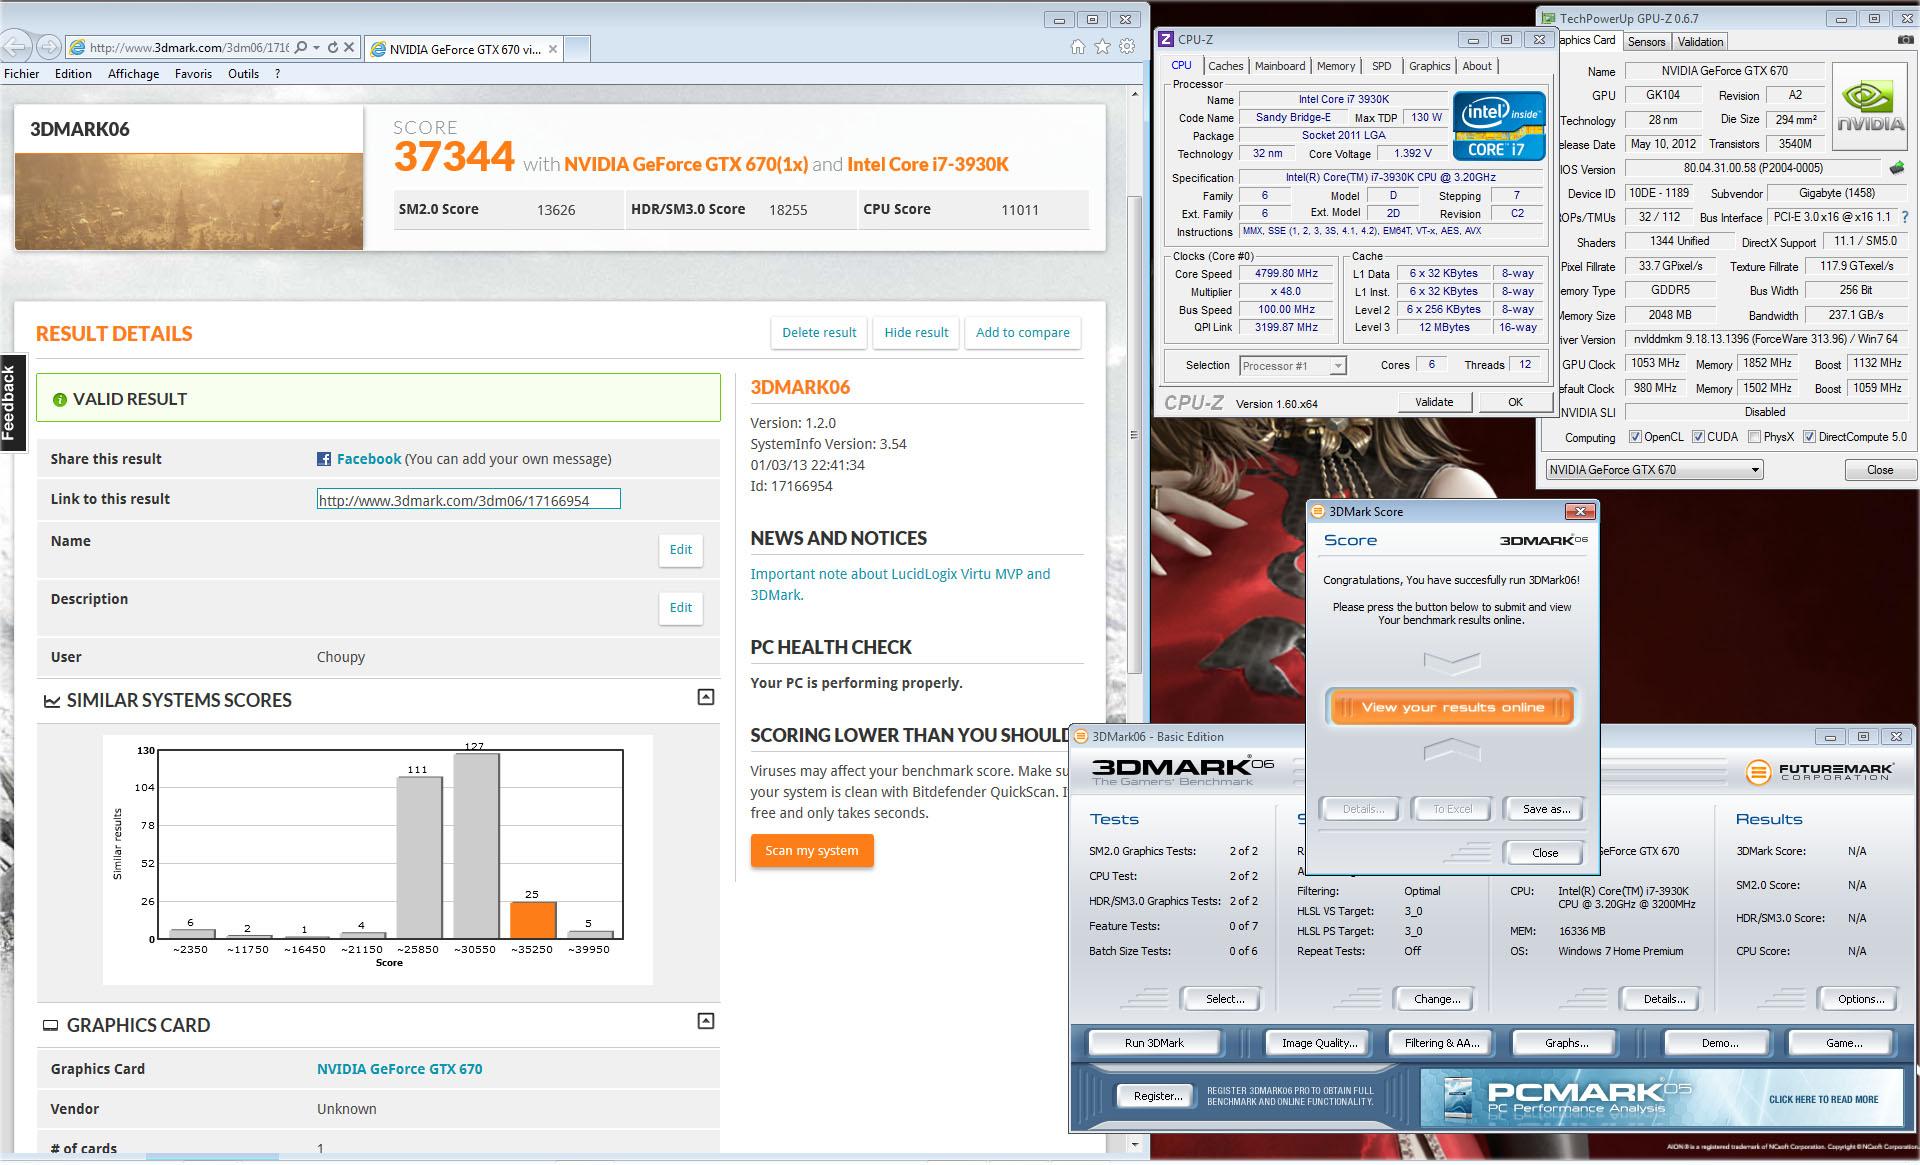The width and height of the screenshot is (1920, 1165).
Task: Open a new blank browser tab
Action: click(x=578, y=48)
